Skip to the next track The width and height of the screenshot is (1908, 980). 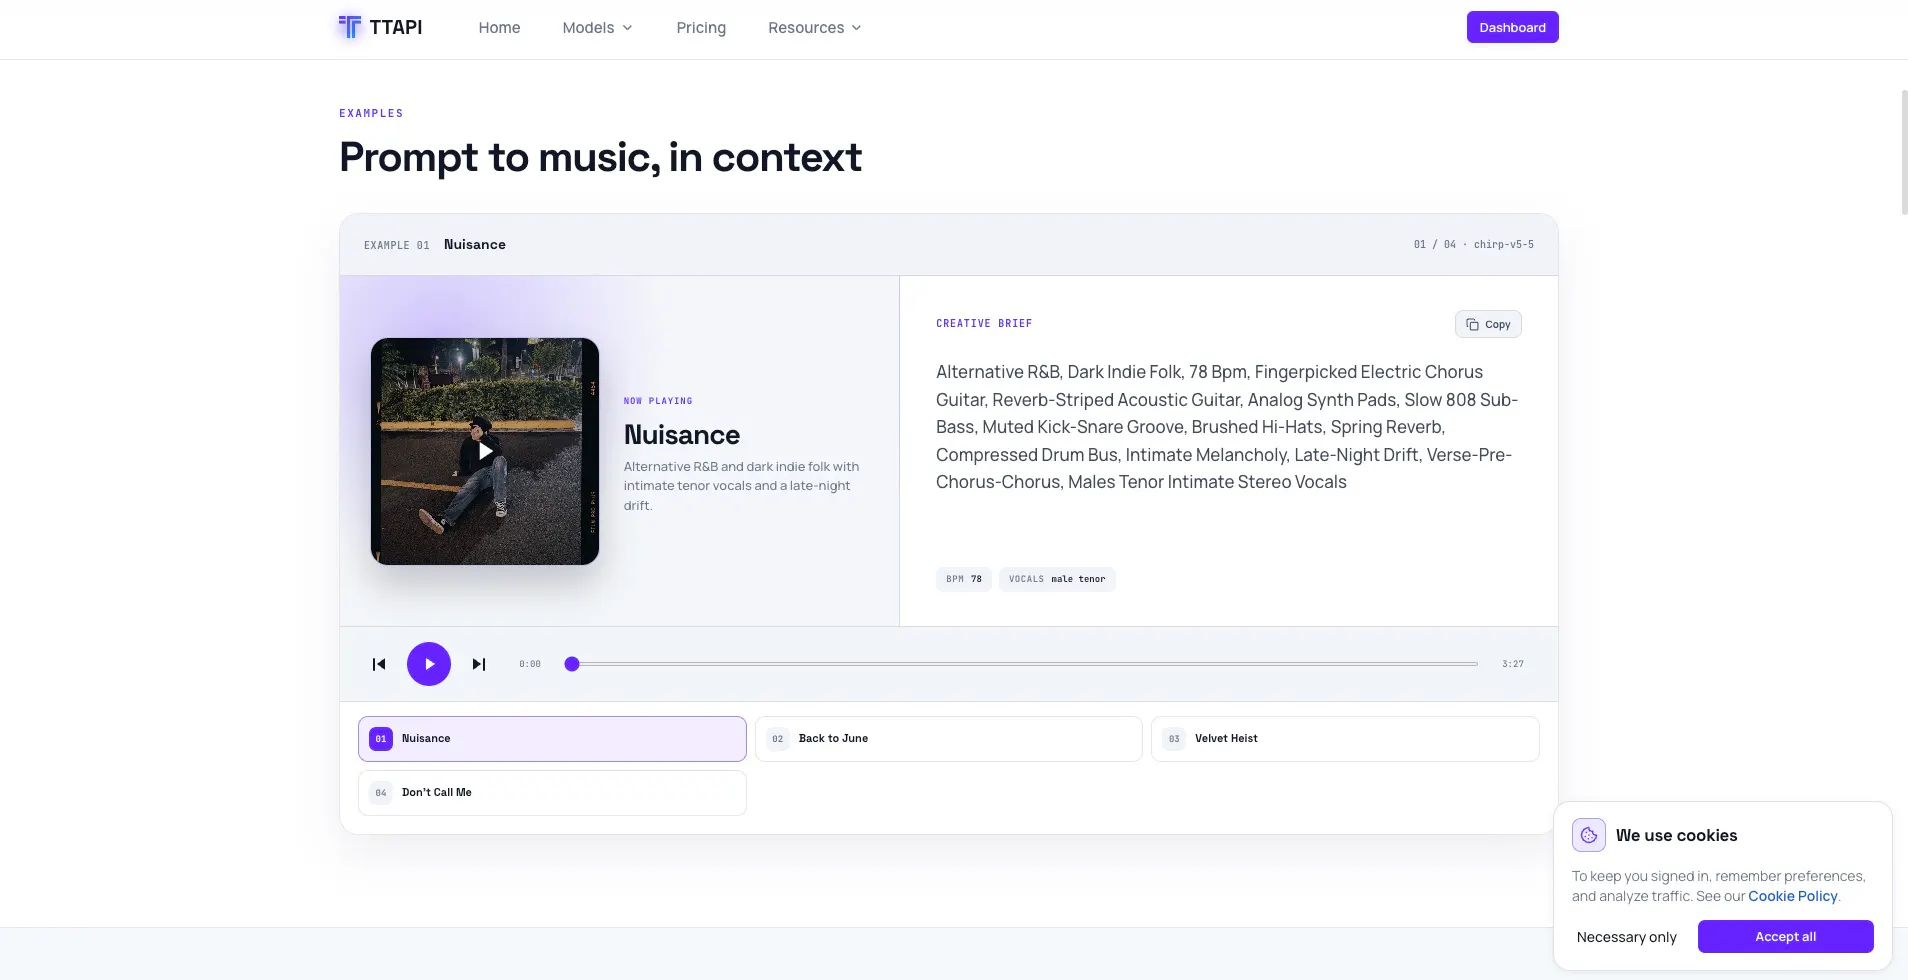[479, 664]
